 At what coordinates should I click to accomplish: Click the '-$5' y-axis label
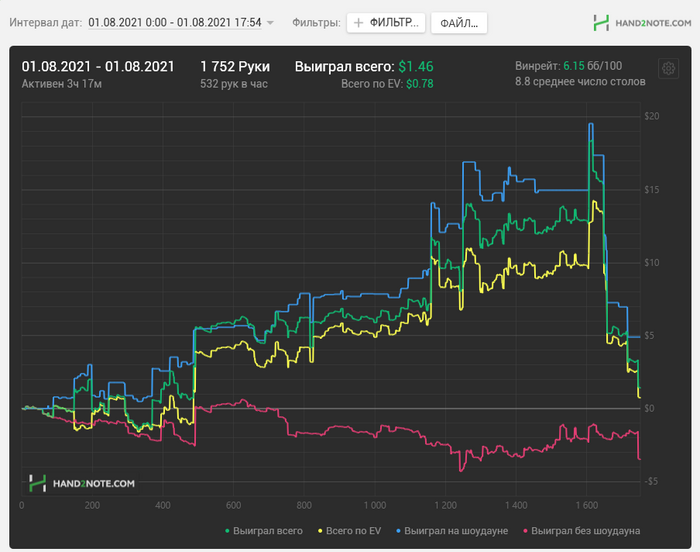pos(651,481)
